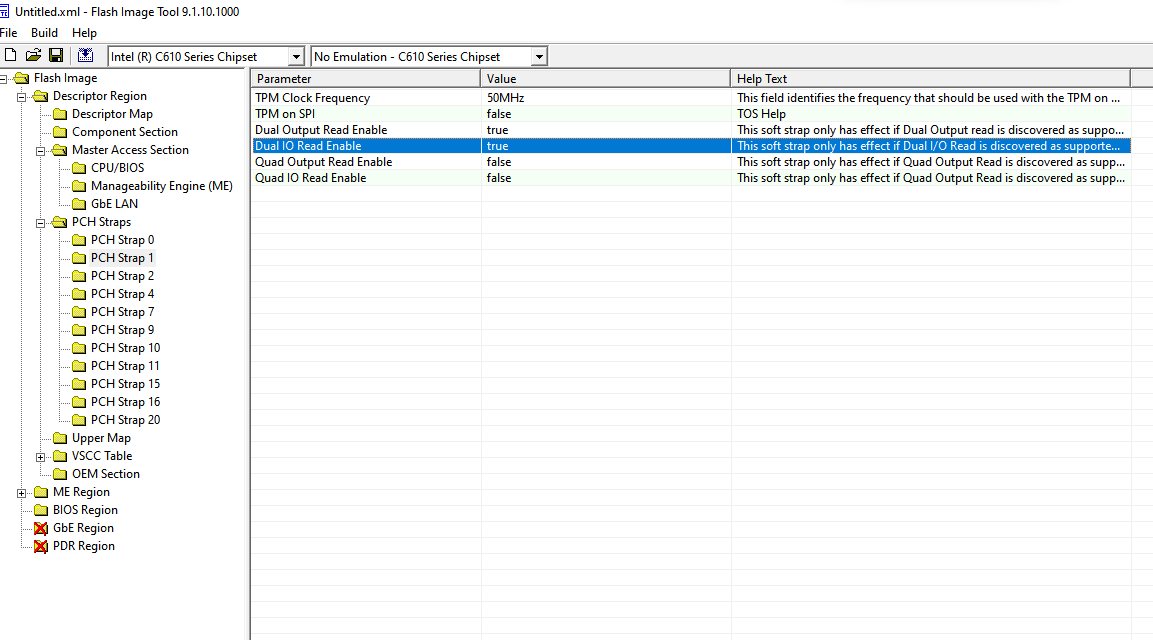The height and width of the screenshot is (640, 1153).
Task: Click the disabled PDR Region red-X icon
Action: coord(41,546)
